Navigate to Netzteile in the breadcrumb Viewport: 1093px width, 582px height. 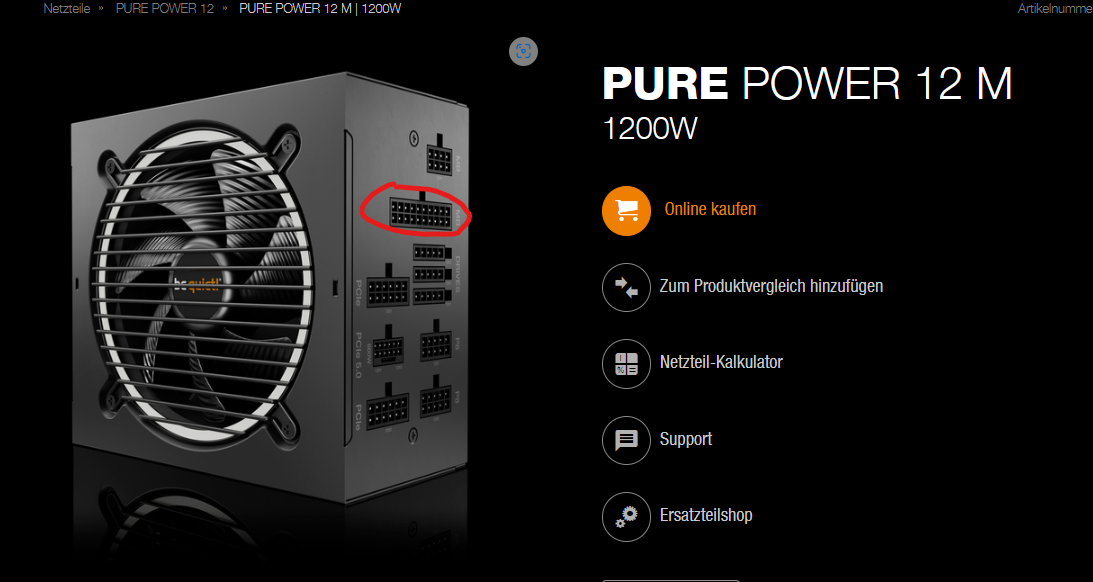pyautogui.click(x=67, y=8)
